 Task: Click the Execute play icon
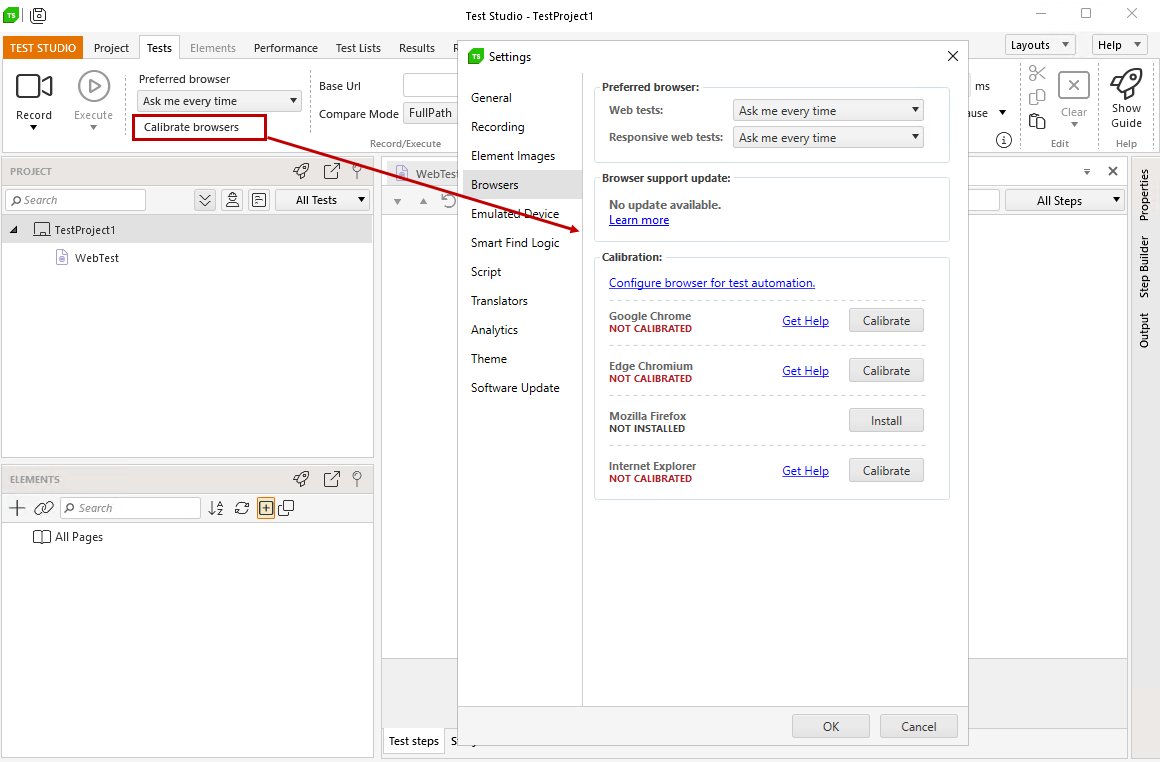click(x=94, y=87)
